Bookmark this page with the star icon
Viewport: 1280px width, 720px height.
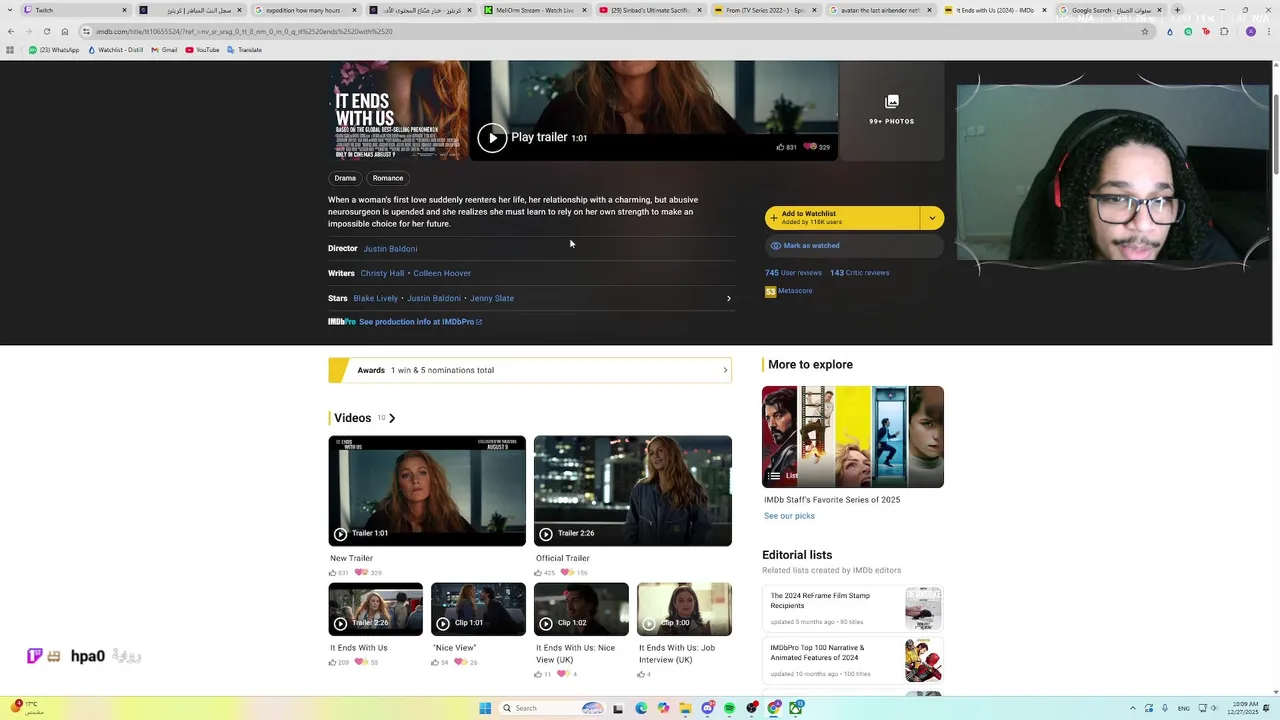(x=1145, y=31)
